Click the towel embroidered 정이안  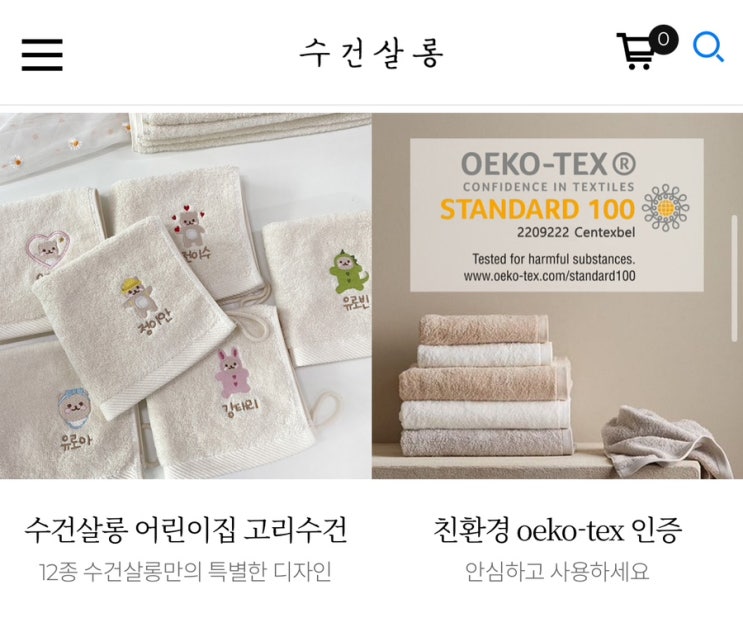[x=134, y=318]
